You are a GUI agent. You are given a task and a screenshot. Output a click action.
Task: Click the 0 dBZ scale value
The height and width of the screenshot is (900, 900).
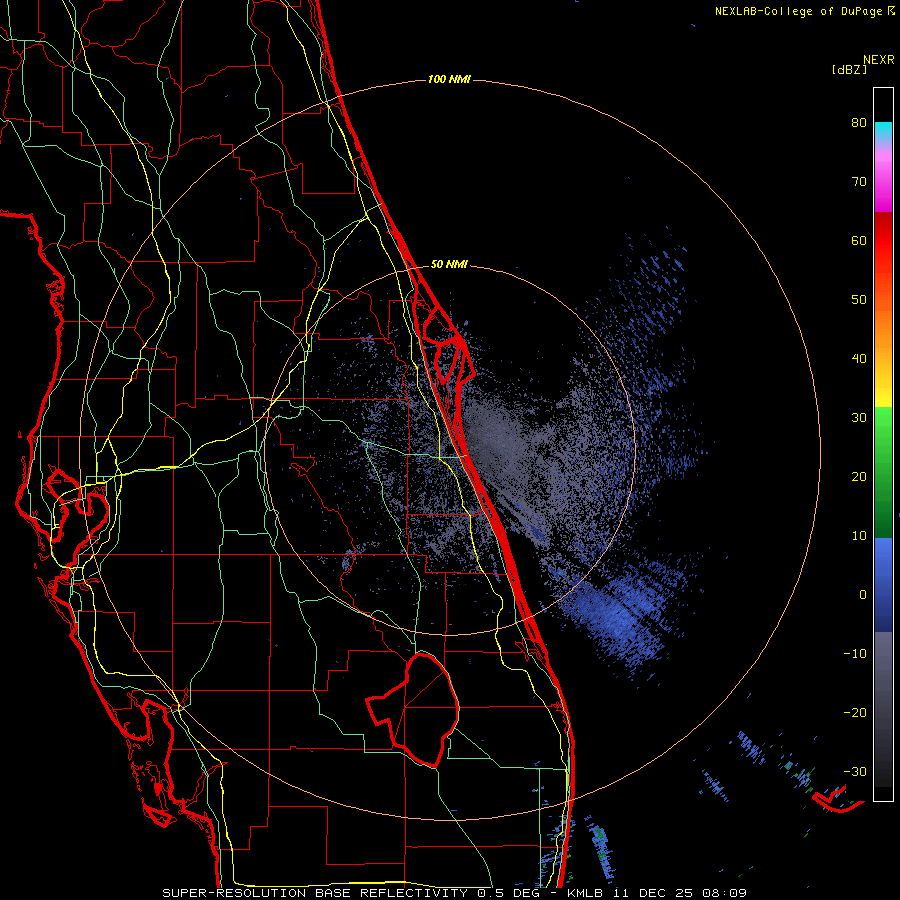click(863, 595)
